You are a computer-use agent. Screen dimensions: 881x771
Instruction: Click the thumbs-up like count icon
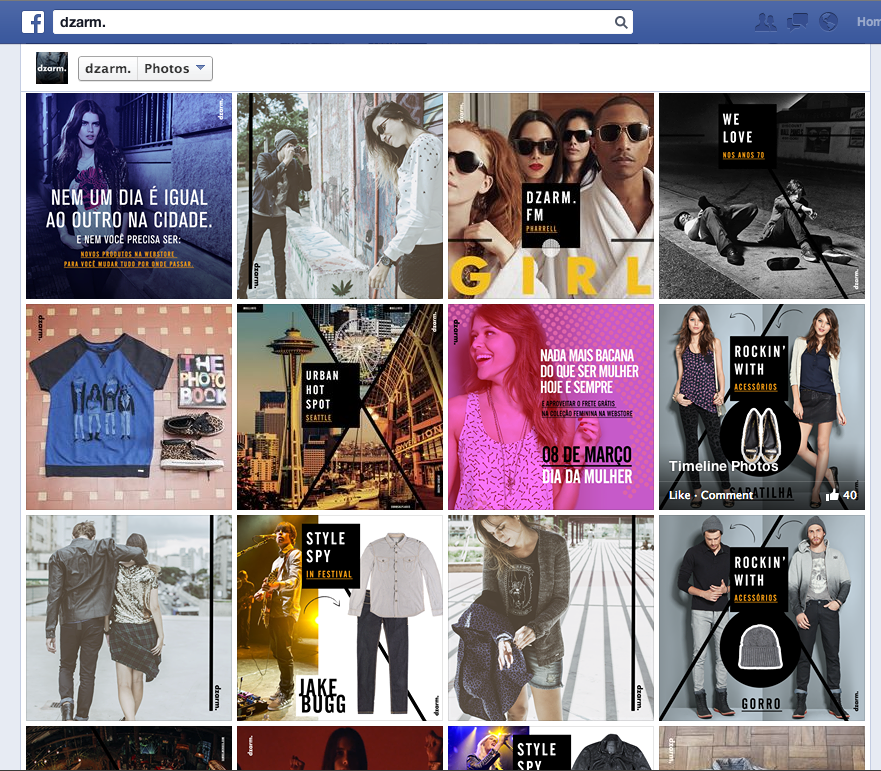[x=832, y=495]
